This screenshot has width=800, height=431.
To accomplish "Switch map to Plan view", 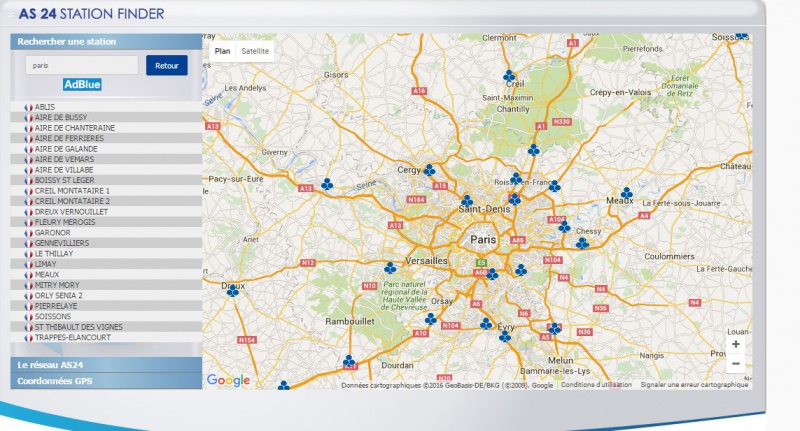I will tap(222, 51).
